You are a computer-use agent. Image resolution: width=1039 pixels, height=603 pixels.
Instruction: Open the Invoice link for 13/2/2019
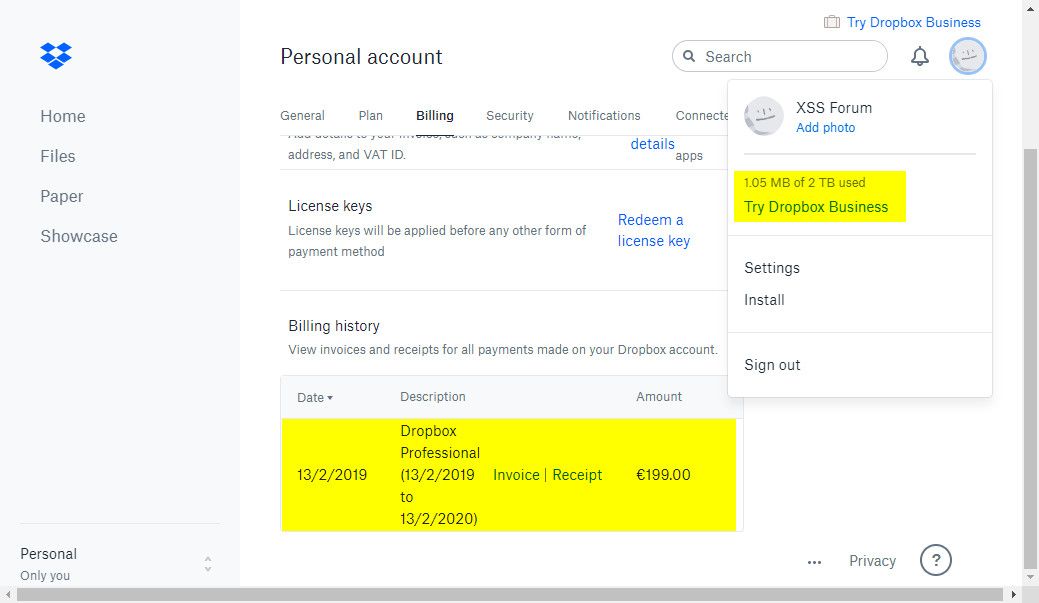(x=516, y=475)
